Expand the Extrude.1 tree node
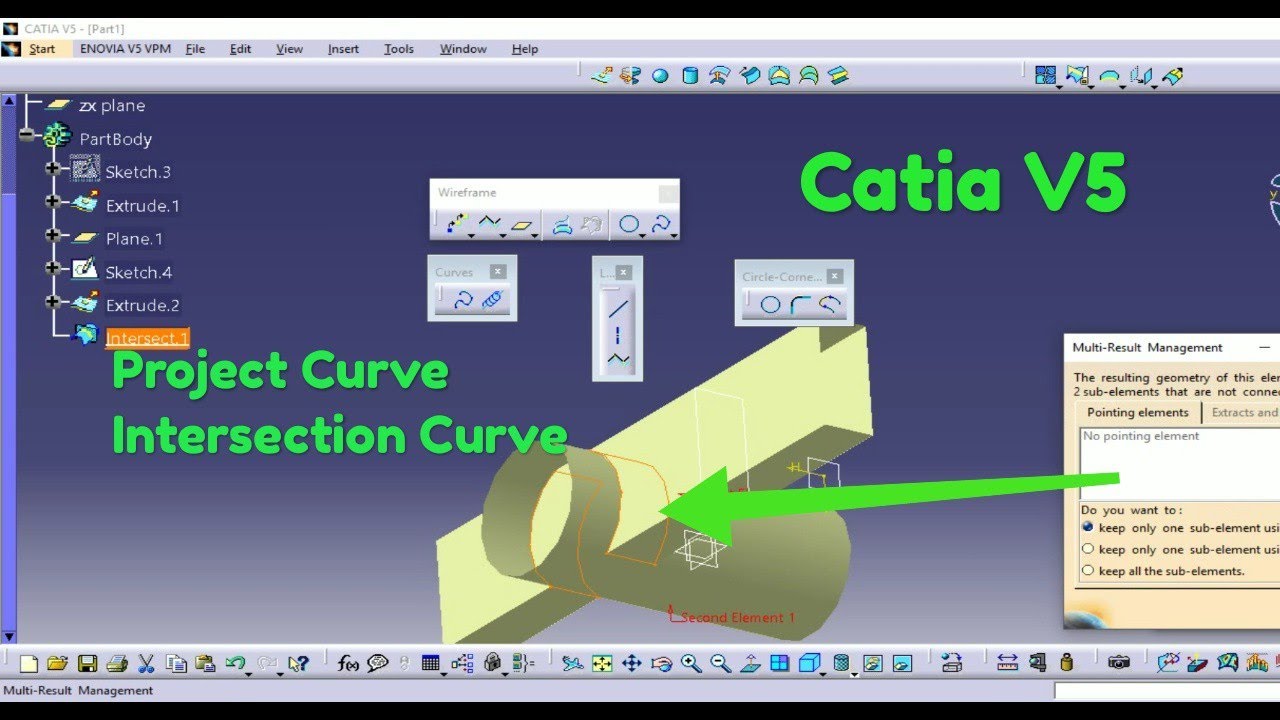Viewport: 1280px width, 720px height. tap(52, 202)
